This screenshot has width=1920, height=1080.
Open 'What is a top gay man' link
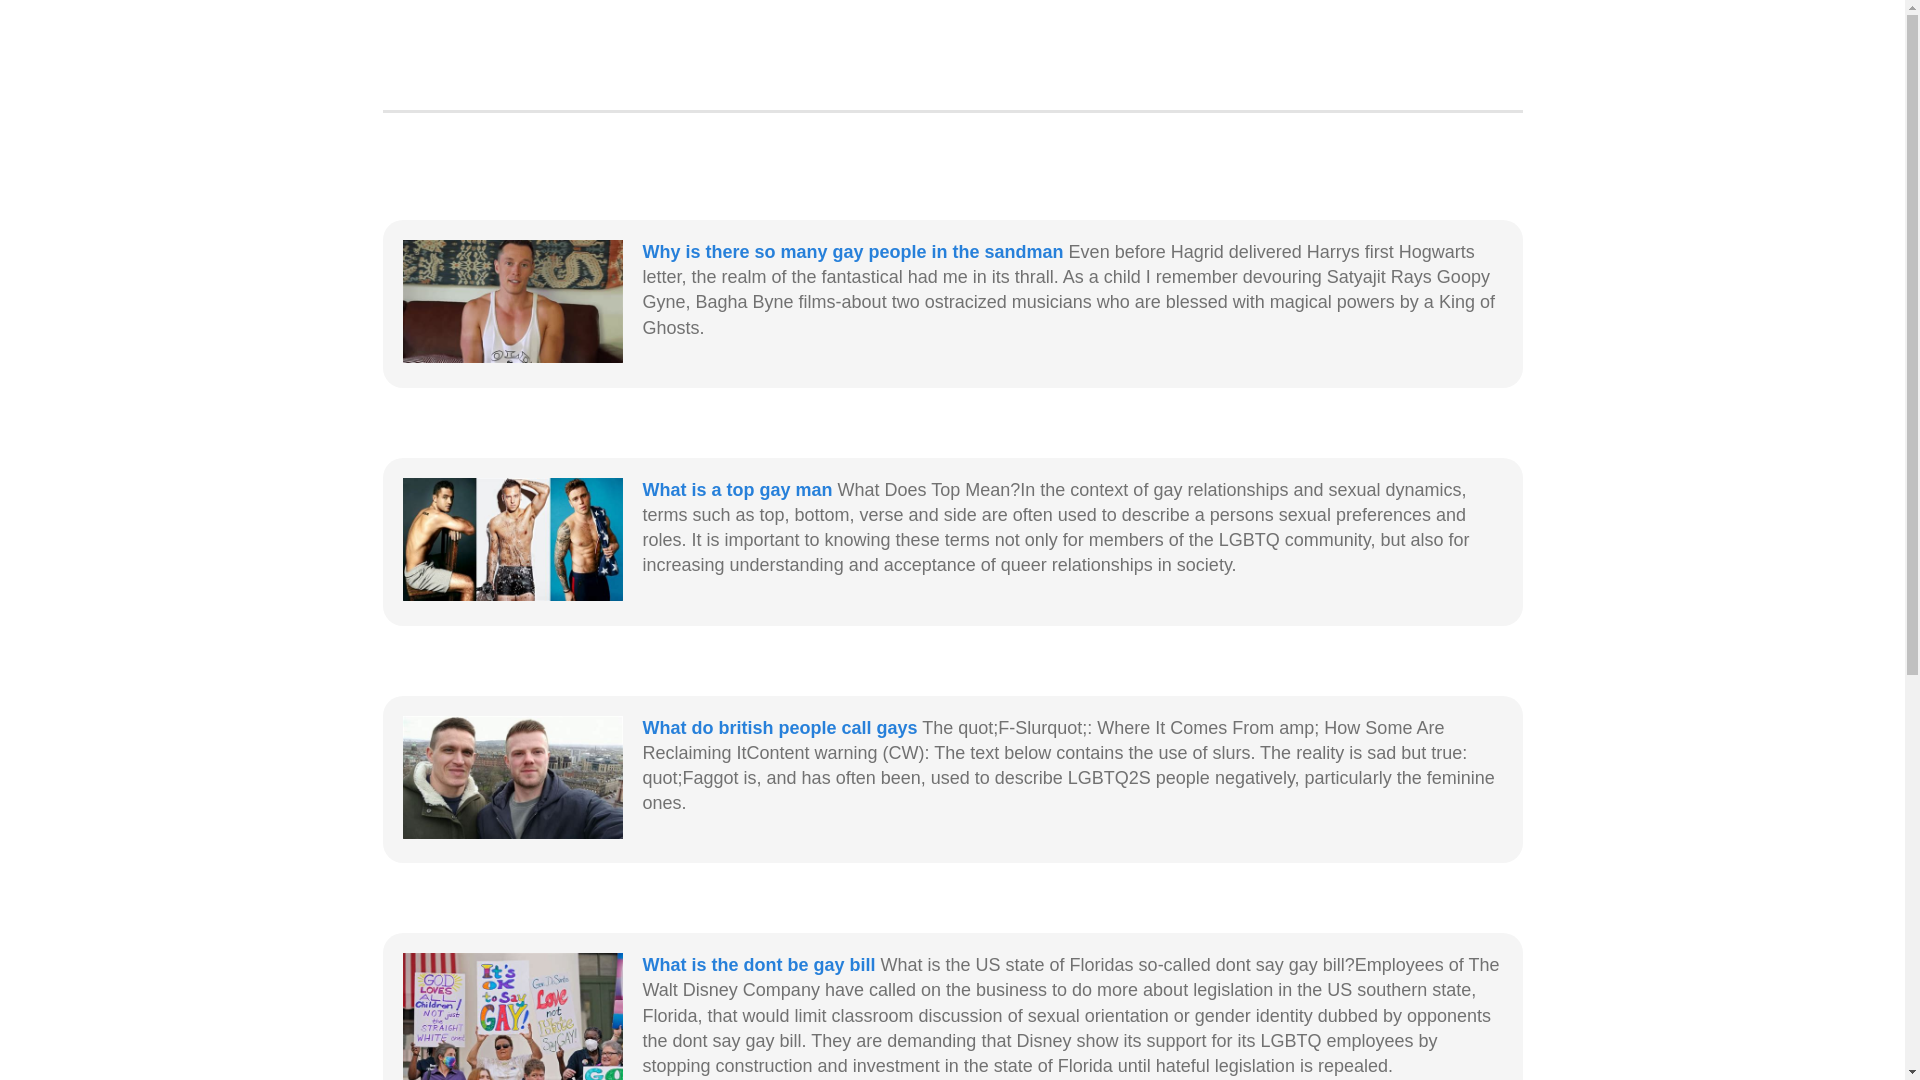pyautogui.click(x=737, y=490)
